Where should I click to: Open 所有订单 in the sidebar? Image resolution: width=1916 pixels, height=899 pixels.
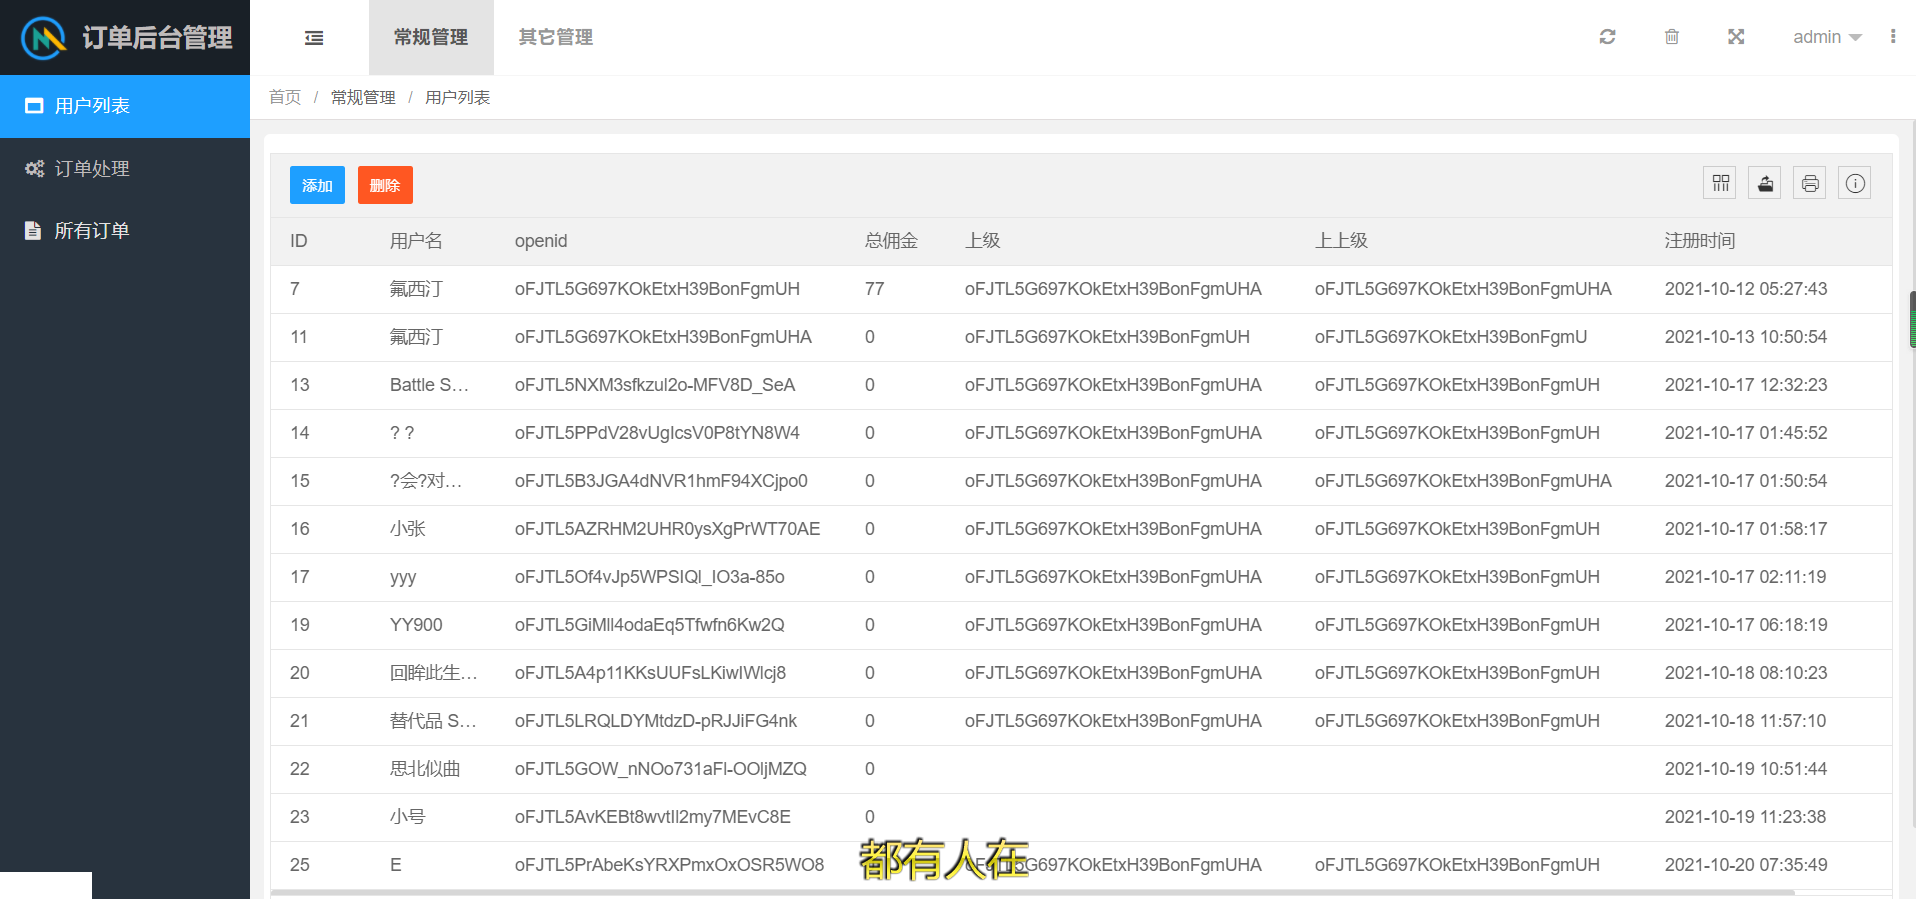point(125,231)
